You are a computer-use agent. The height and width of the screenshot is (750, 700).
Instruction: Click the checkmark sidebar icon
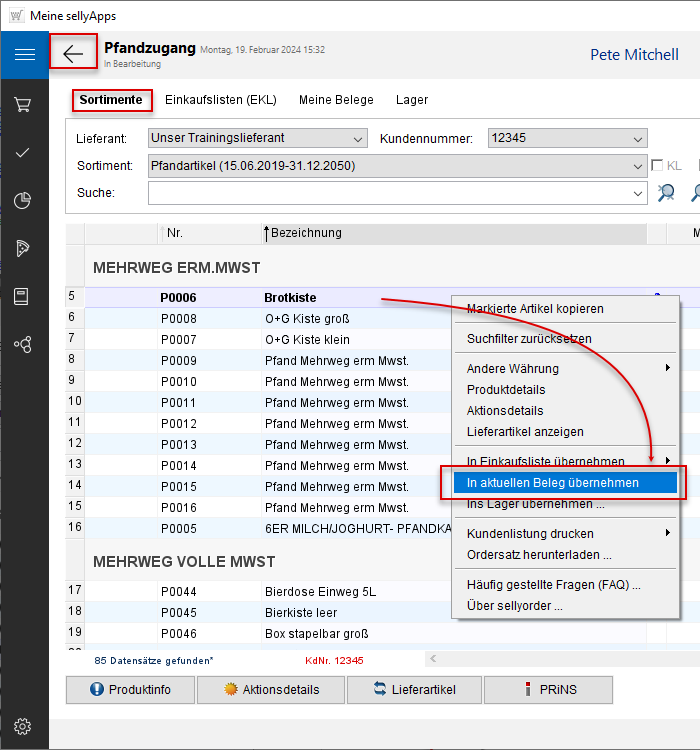click(x=24, y=152)
